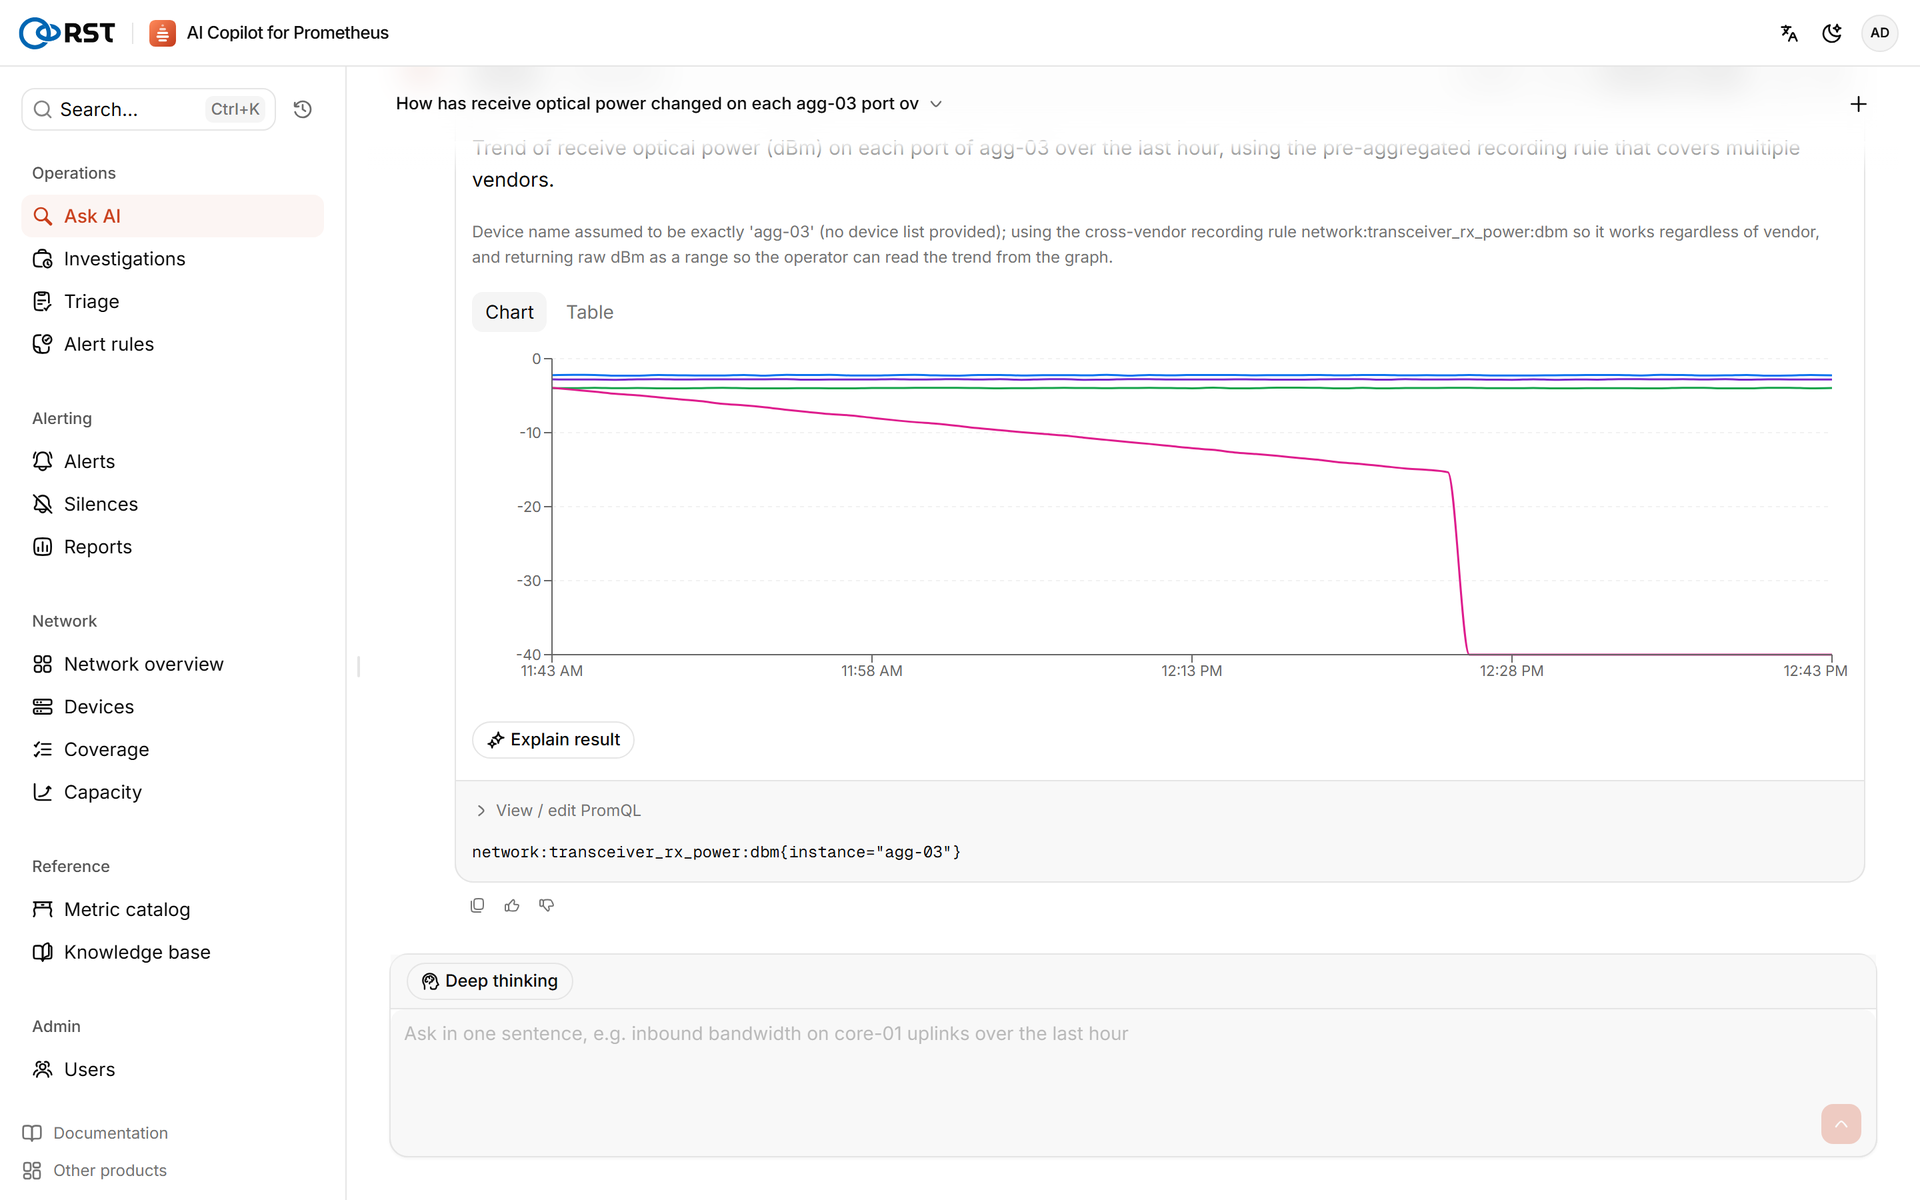Open Coverage page
This screenshot has width=1920, height=1200.
[x=173, y=750]
